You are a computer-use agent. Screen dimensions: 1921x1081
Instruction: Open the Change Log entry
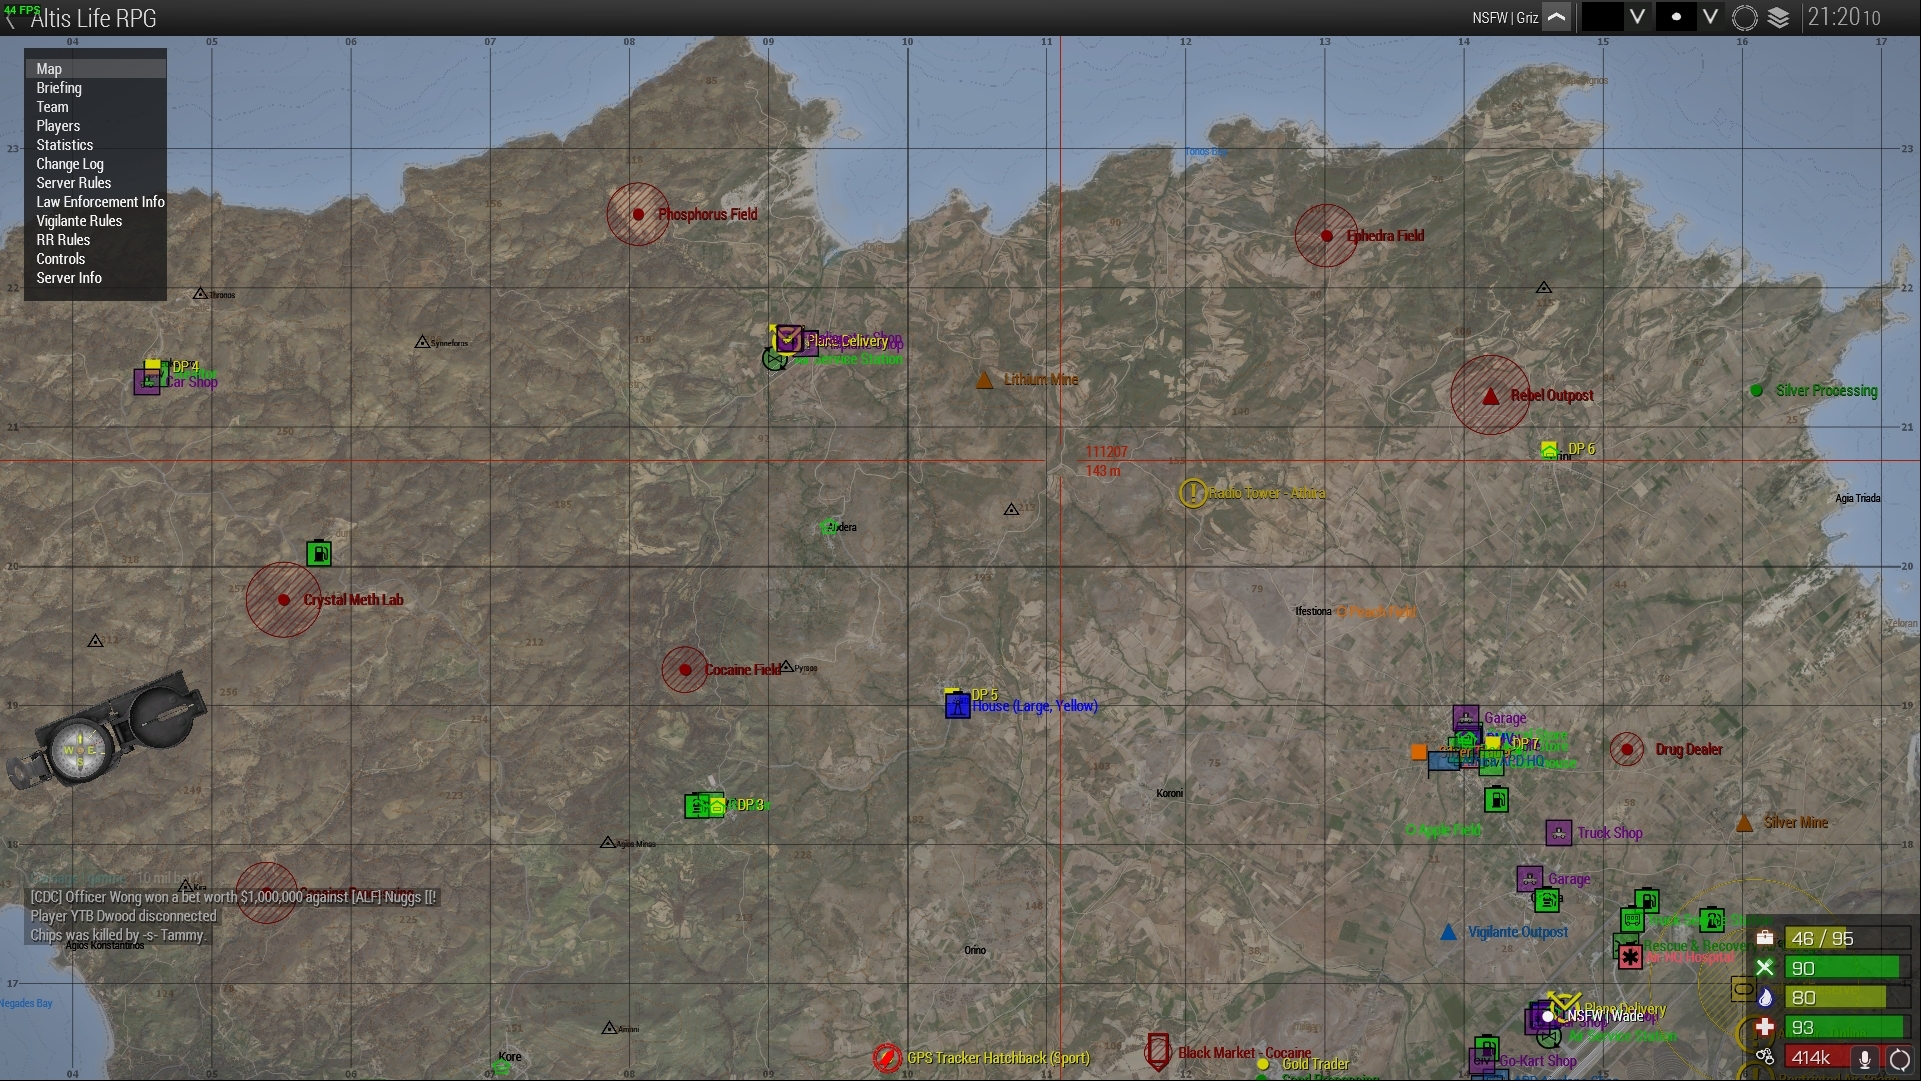click(70, 164)
